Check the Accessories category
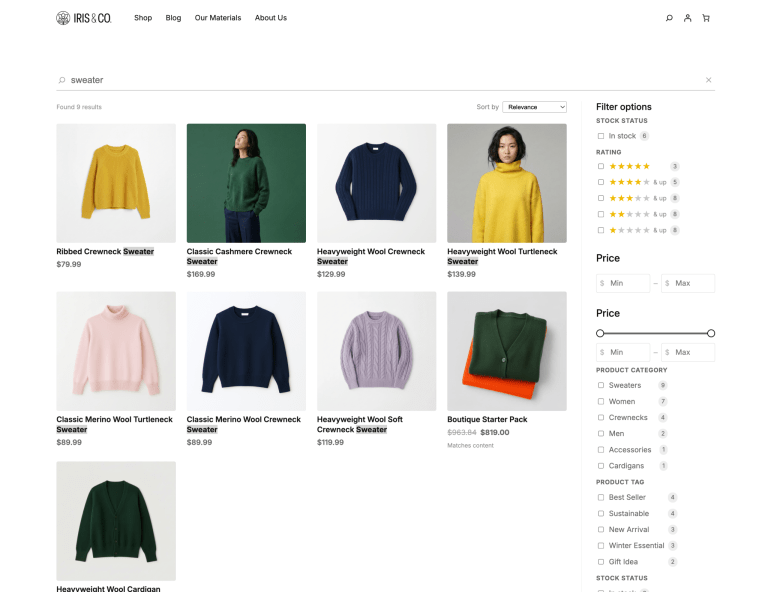768x592 pixels. coord(600,450)
